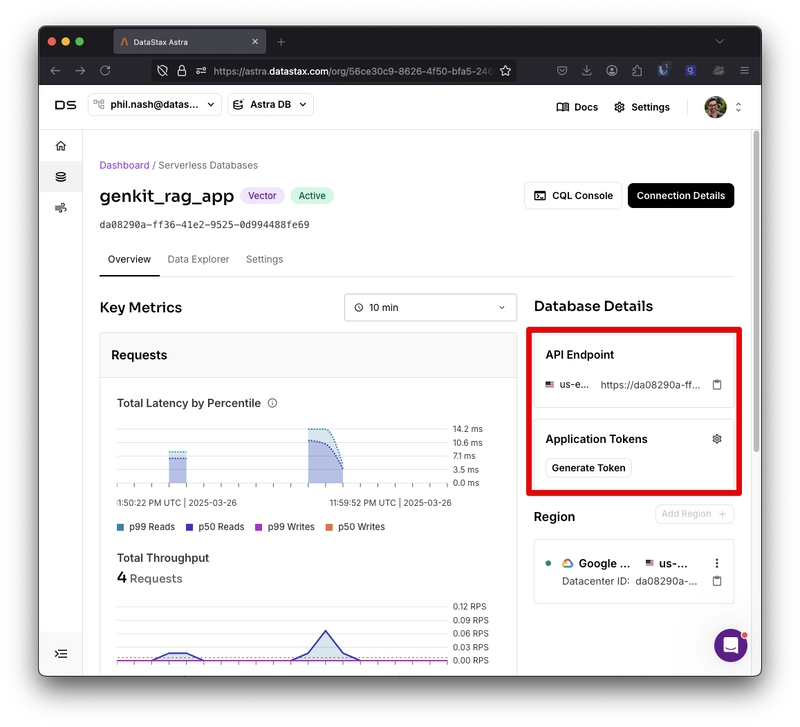Click the database ID da08290a-ff36 text

coord(204,224)
